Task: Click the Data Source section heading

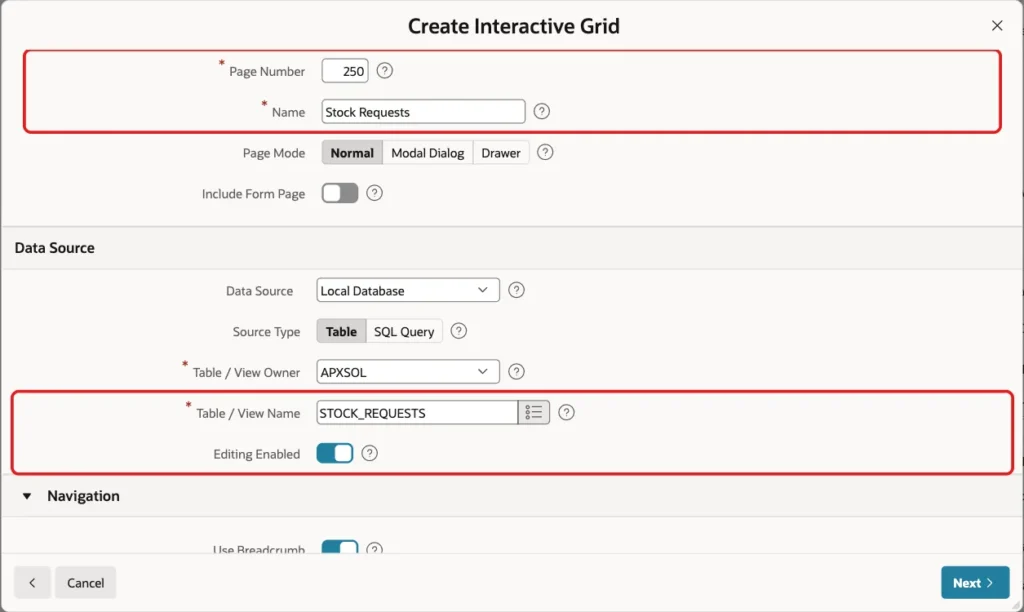Action: tap(55, 248)
